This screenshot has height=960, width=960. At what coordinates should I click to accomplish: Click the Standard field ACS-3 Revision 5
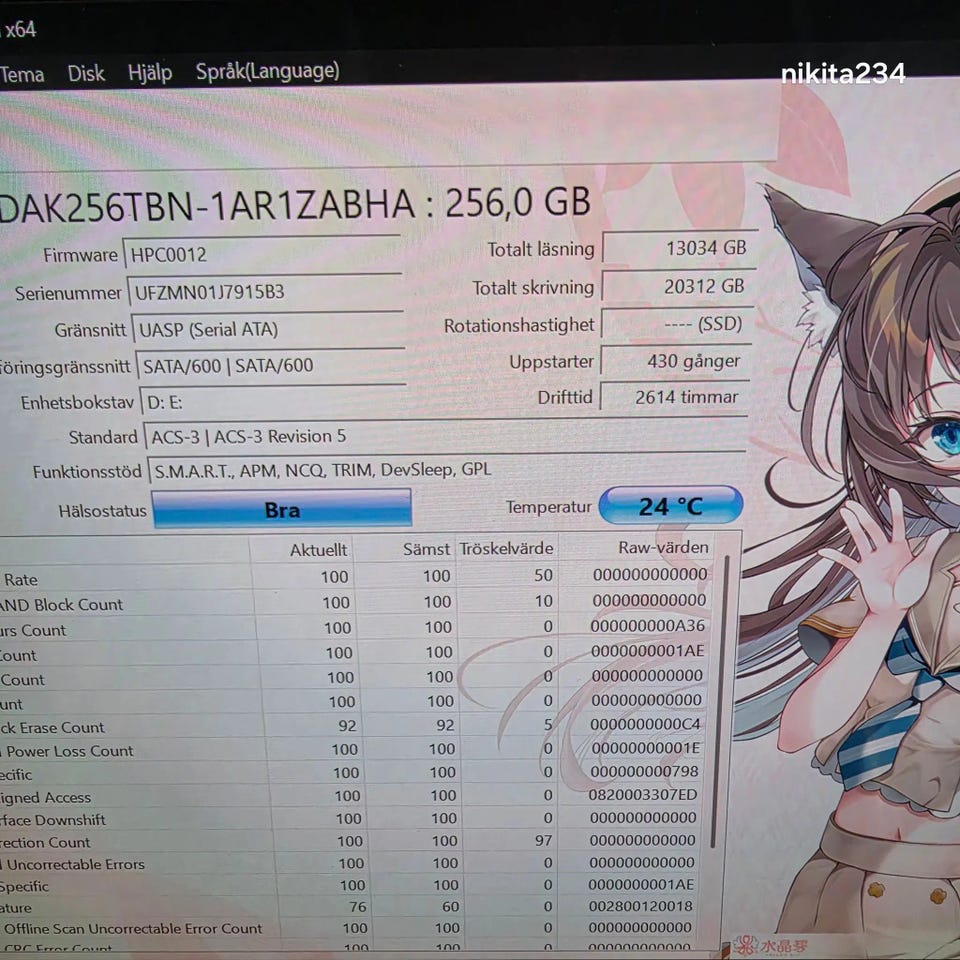[x=445, y=437]
